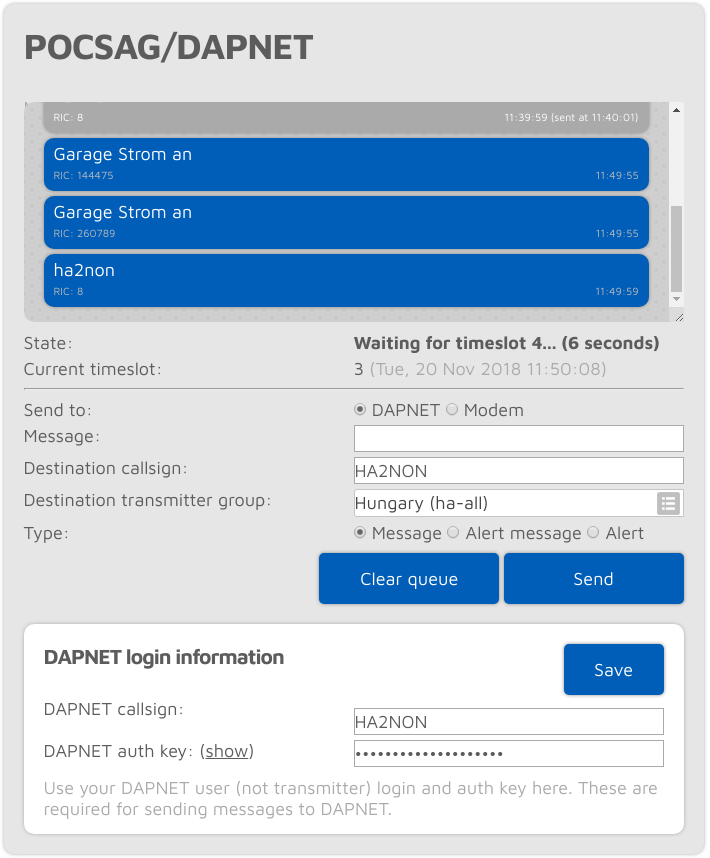
Task: Open the transmitter group list icon
Action: pyautogui.click(x=668, y=502)
